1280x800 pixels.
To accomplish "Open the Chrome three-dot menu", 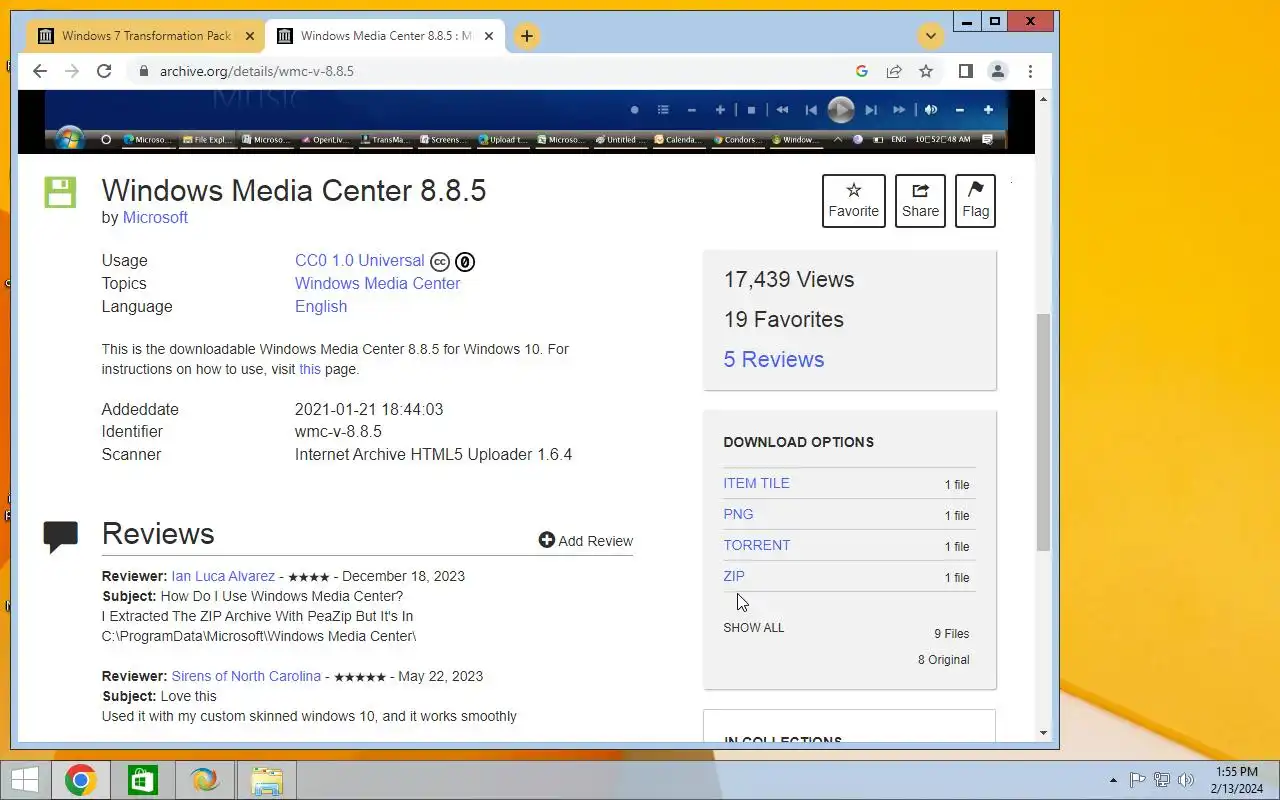I will pos(1030,71).
